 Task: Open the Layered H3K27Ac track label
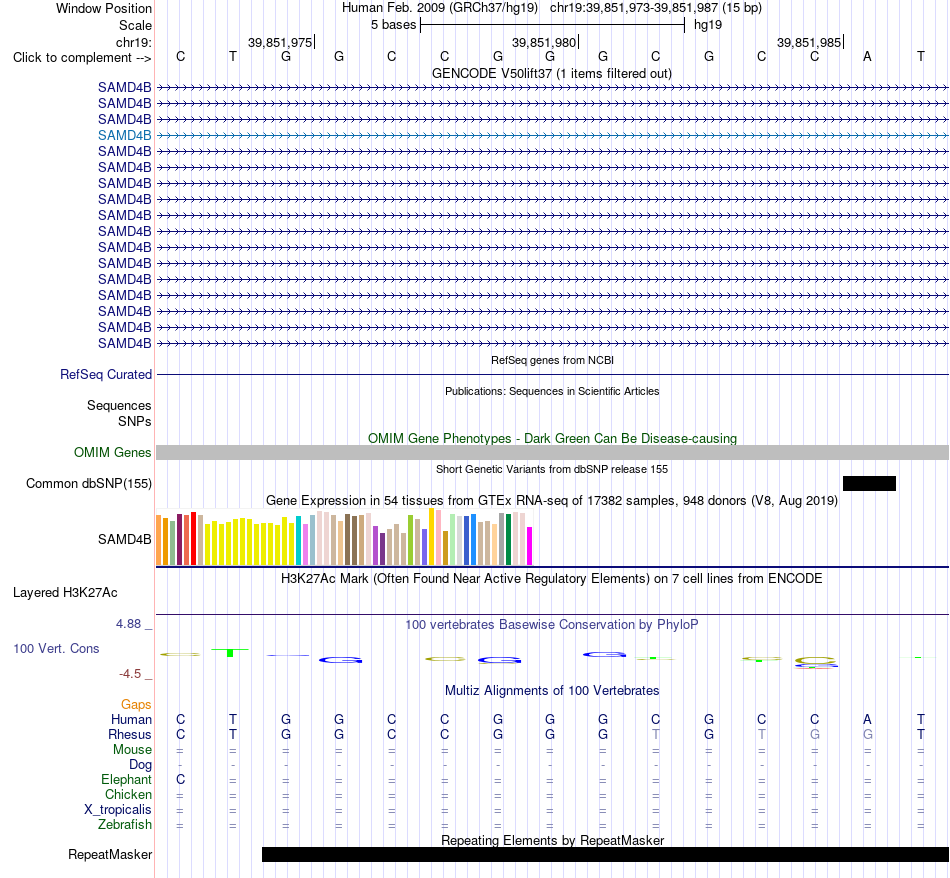tap(65, 593)
